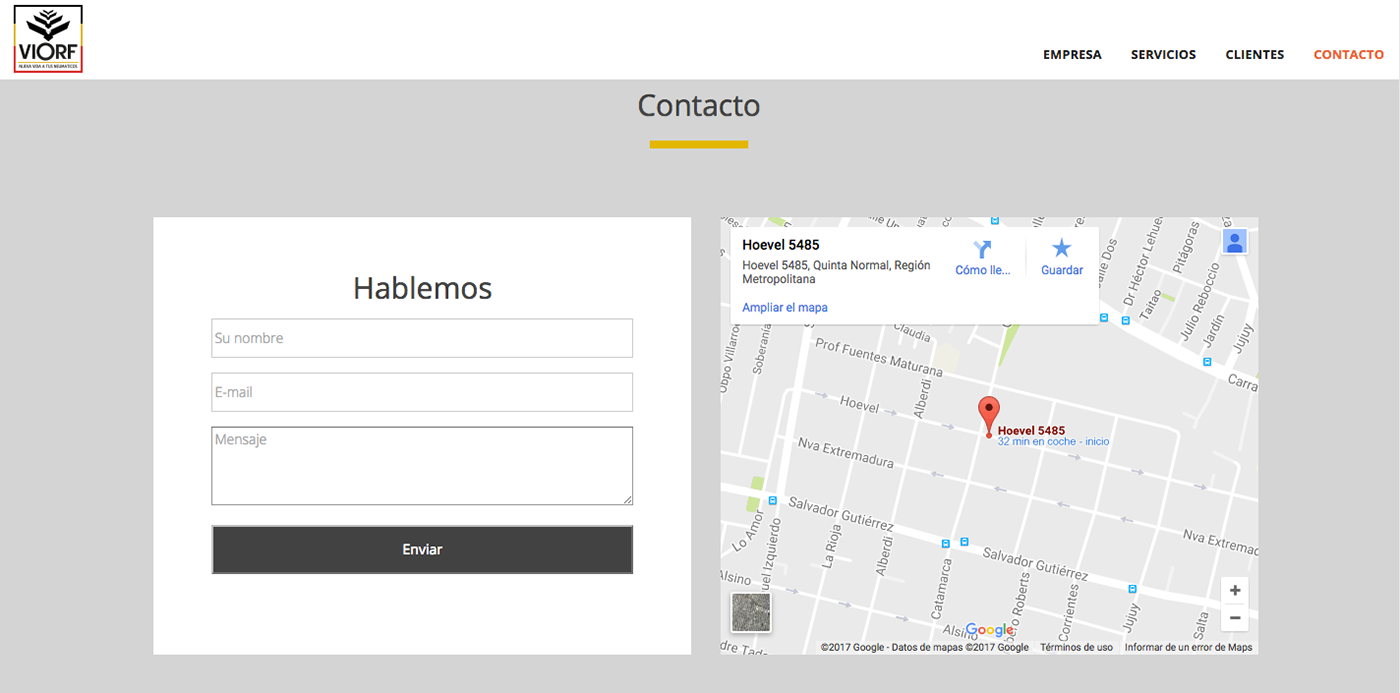This screenshot has height=693, width=1400.
Task: Click the Hoevel 5485 label beside the pin
Action: [1031, 431]
